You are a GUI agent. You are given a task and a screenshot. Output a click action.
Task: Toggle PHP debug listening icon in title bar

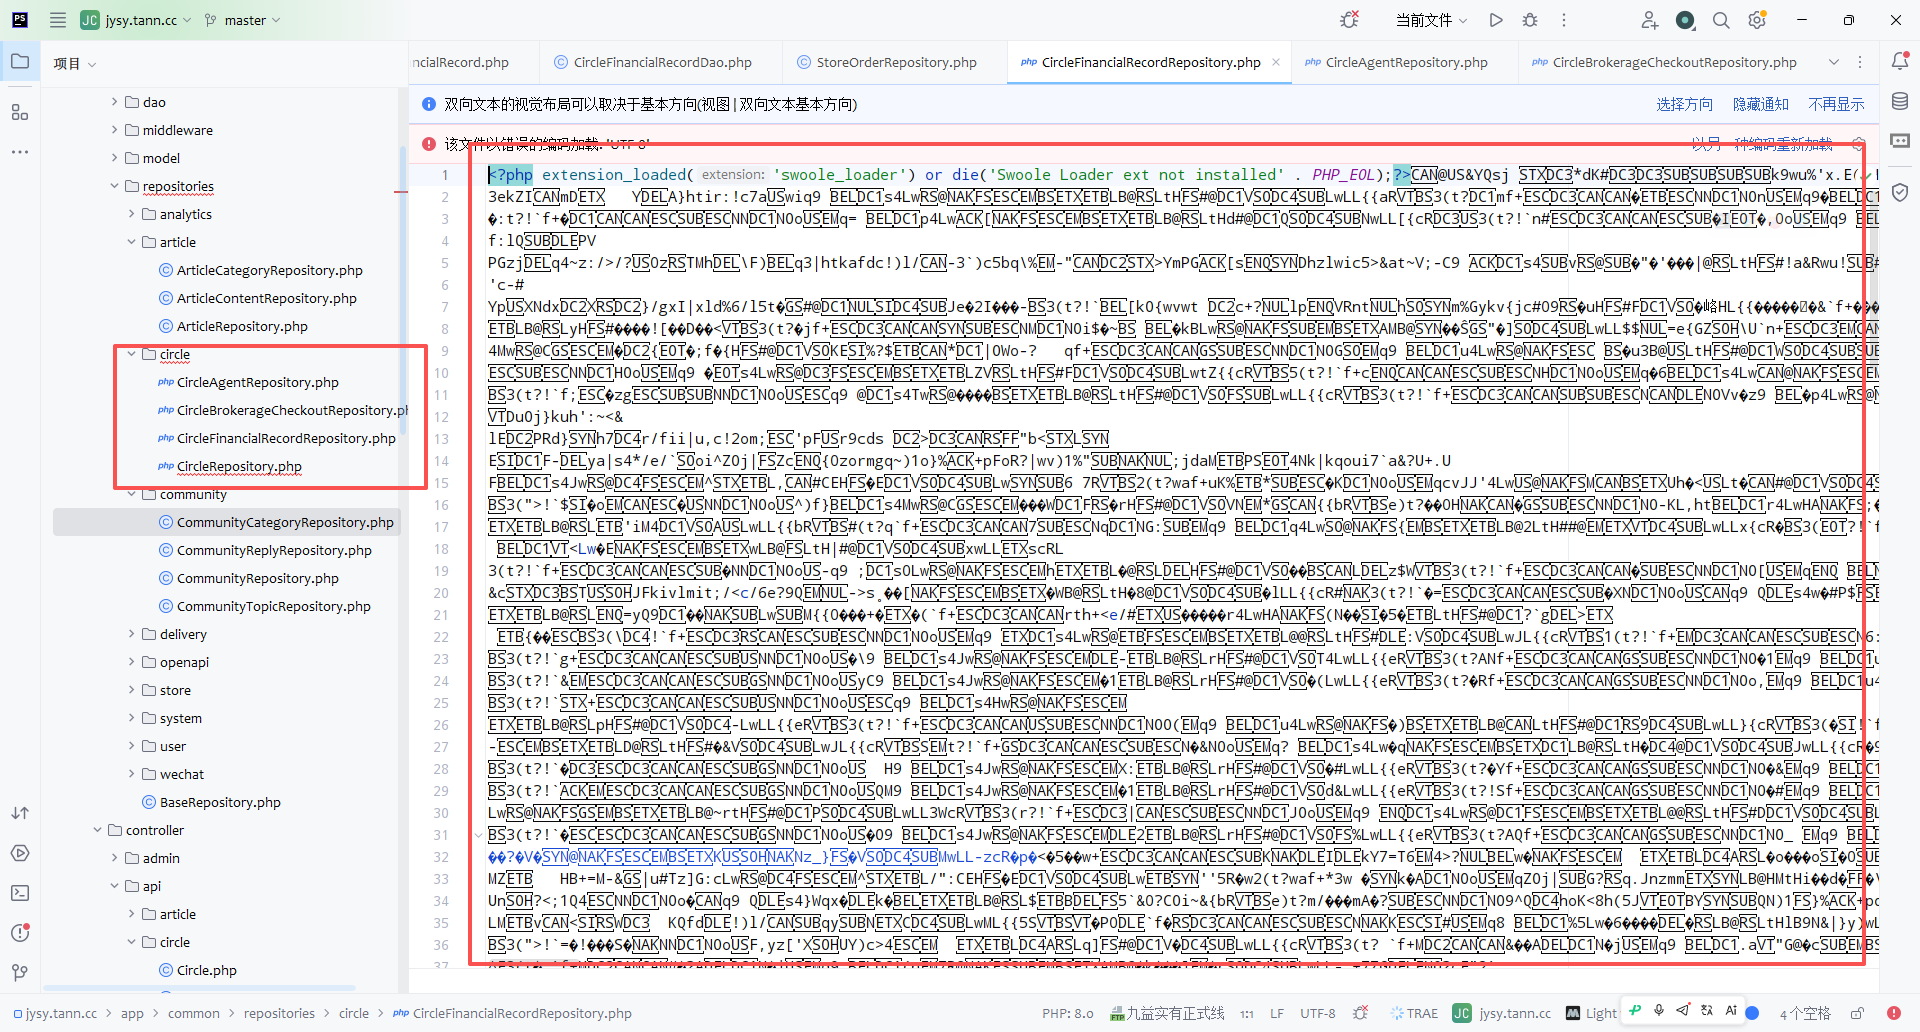tap(1350, 20)
